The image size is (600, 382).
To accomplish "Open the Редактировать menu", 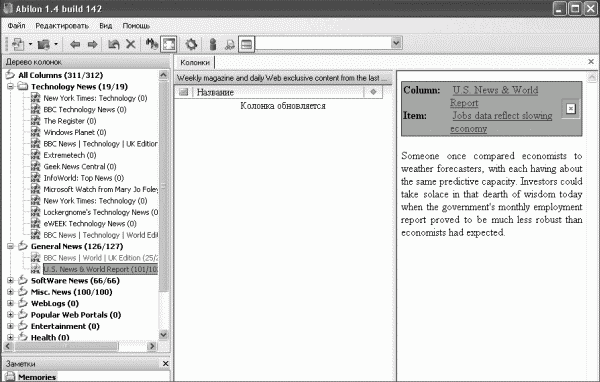I will point(62,26).
